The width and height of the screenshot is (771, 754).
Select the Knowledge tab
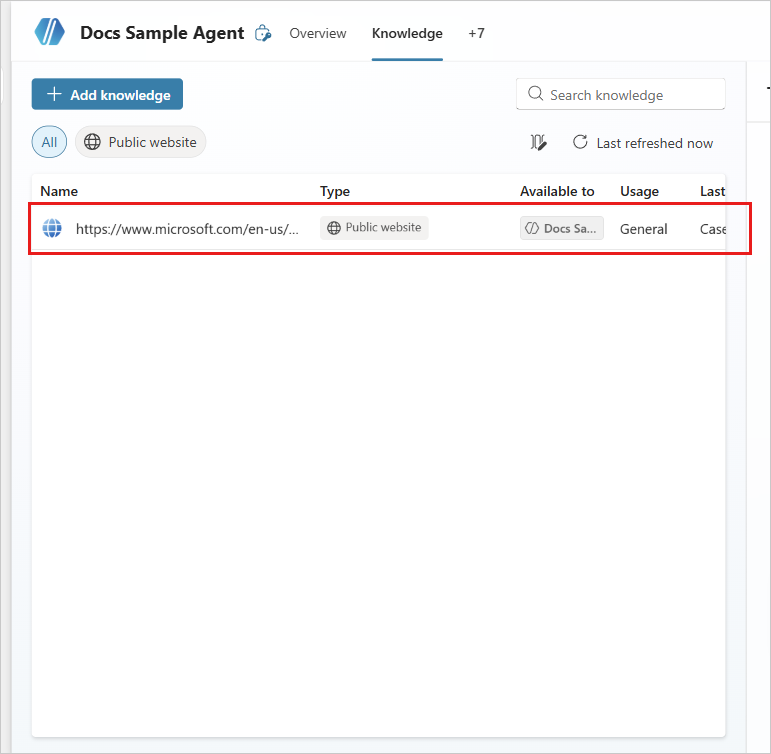click(x=407, y=33)
